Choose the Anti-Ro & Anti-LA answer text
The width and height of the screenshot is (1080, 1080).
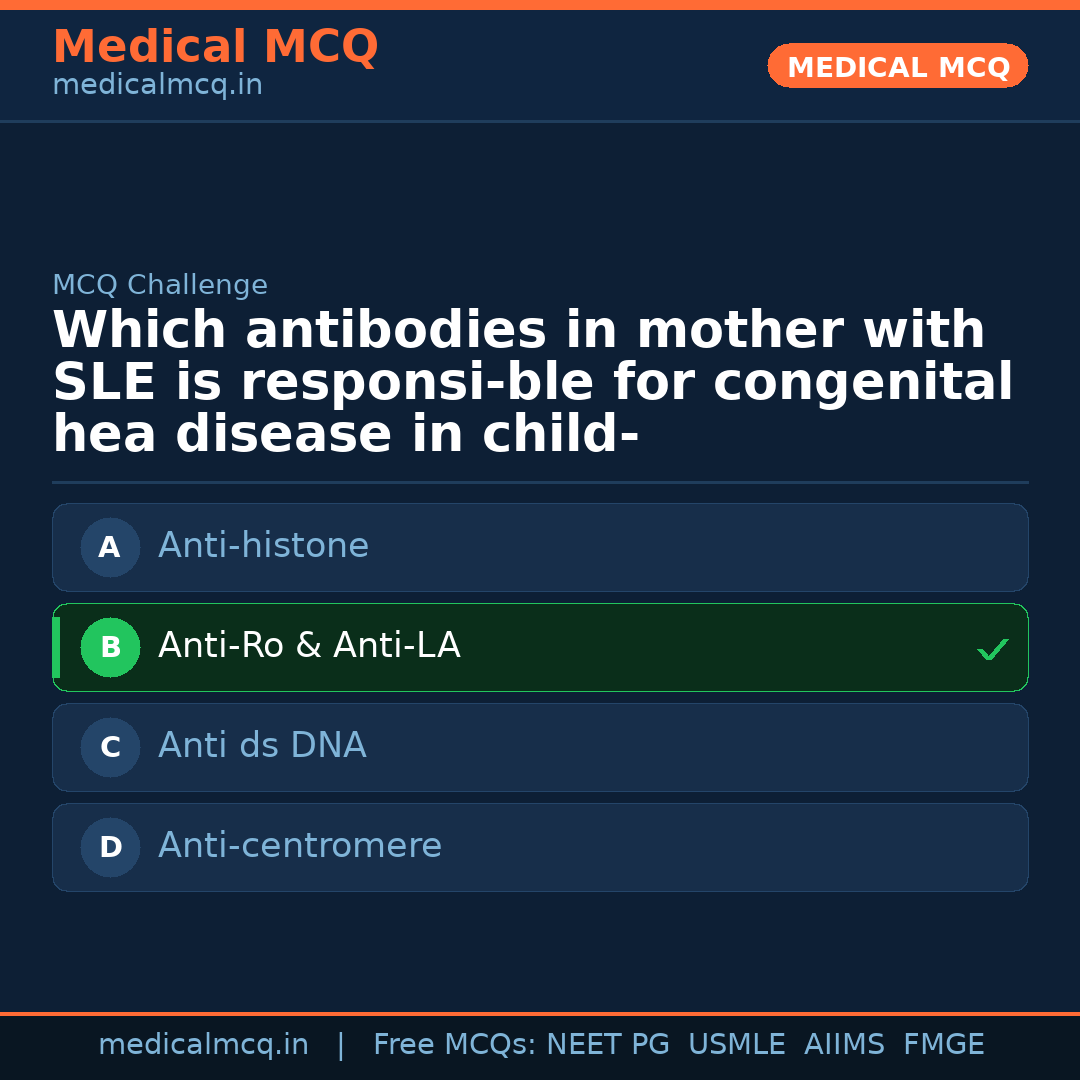pos(309,646)
